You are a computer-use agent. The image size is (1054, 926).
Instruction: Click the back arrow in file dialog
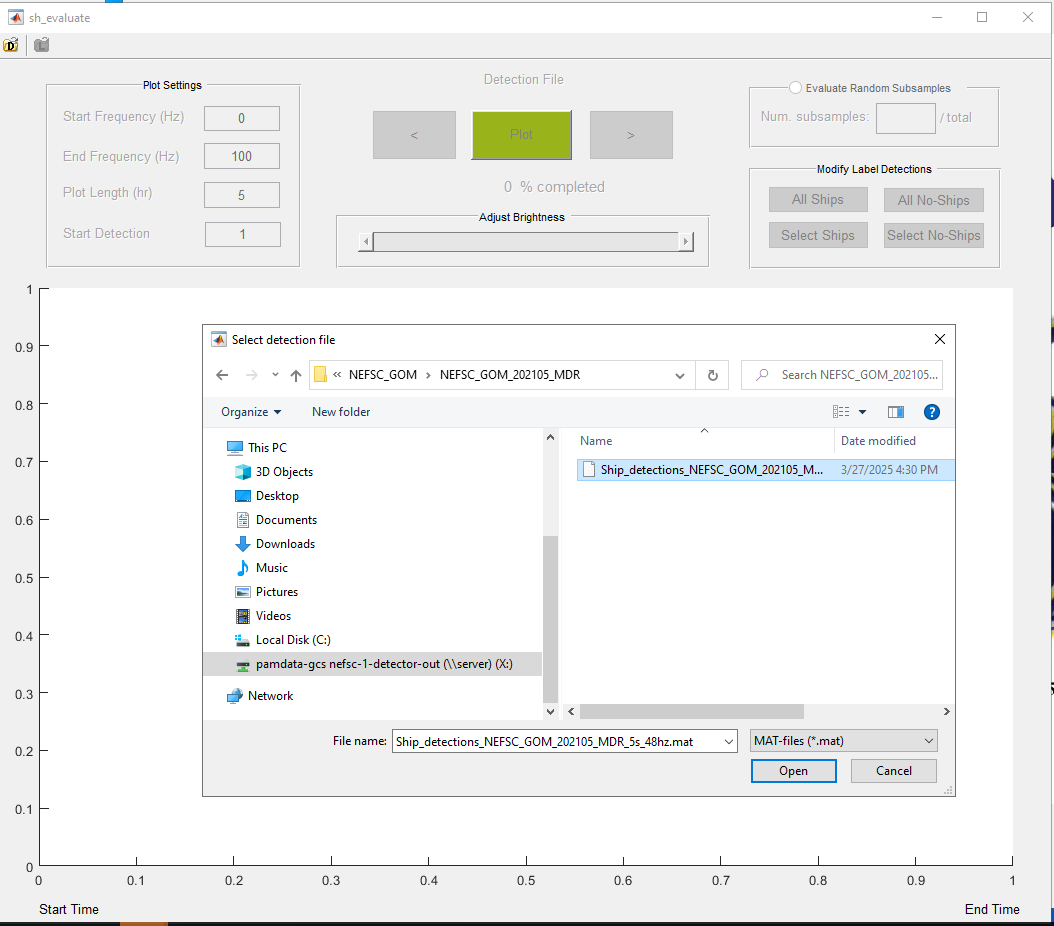click(222, 375)
